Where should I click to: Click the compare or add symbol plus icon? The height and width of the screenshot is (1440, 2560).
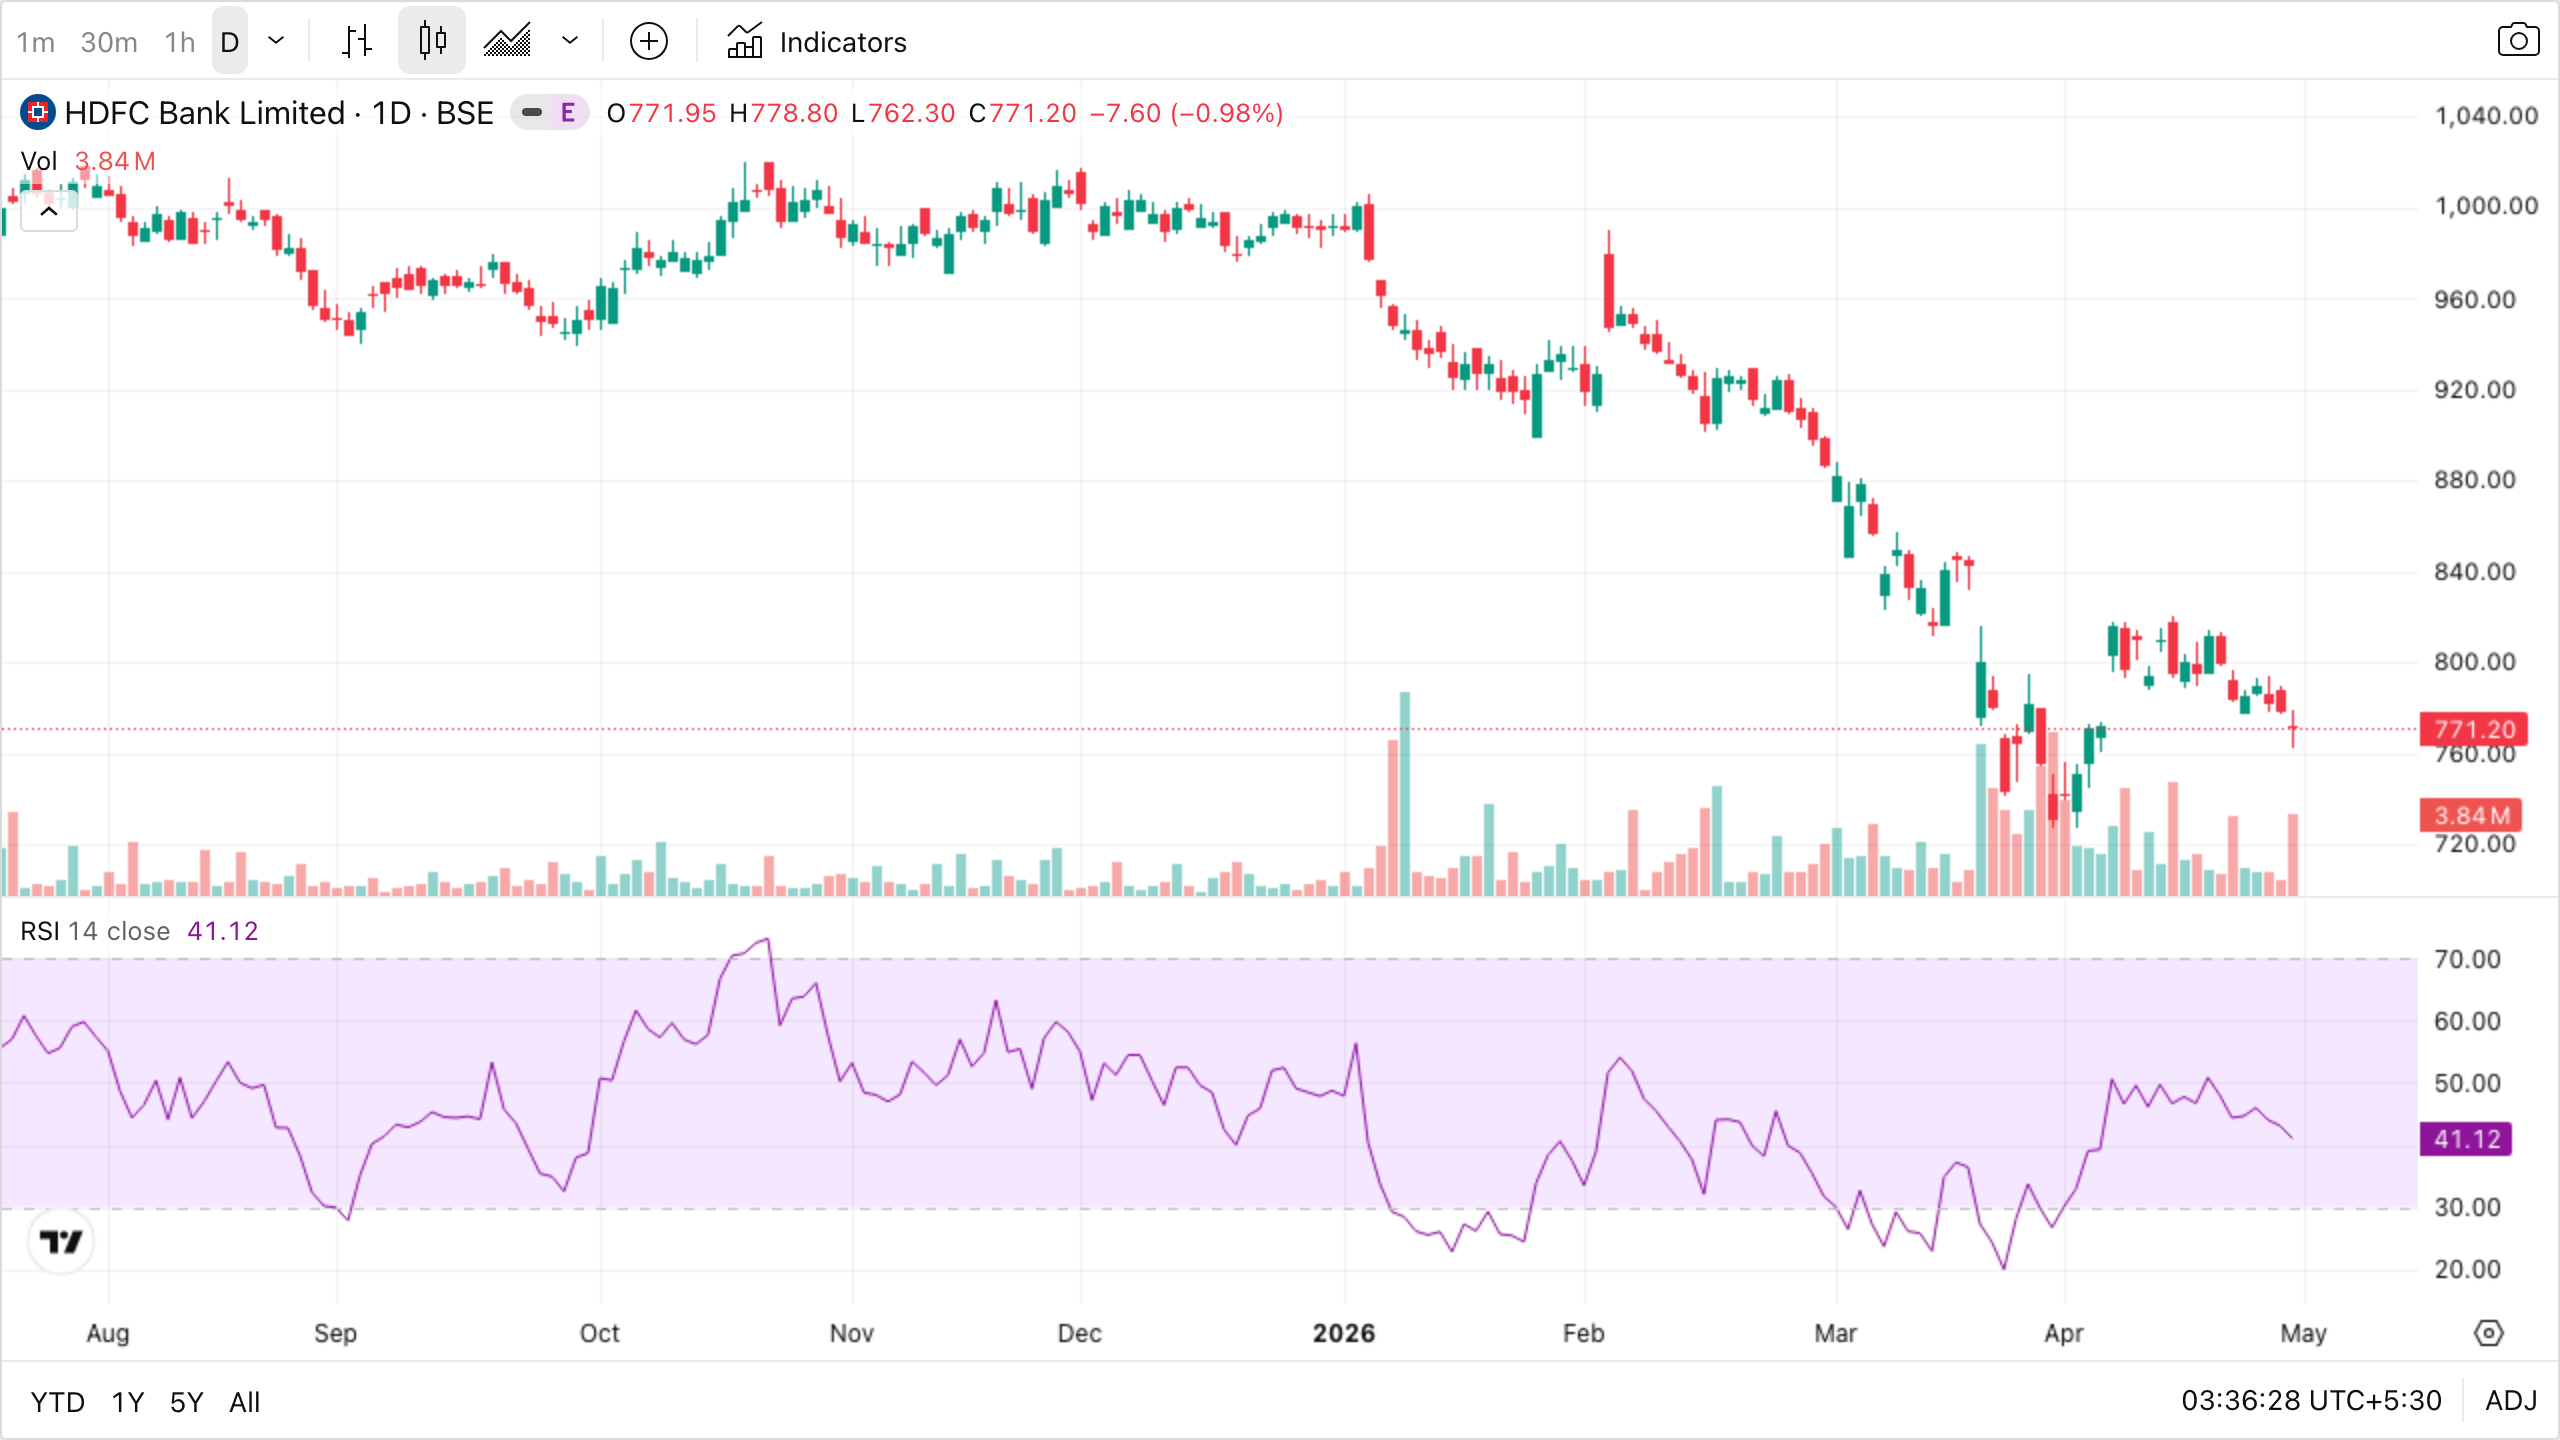(x=649, y=41)
